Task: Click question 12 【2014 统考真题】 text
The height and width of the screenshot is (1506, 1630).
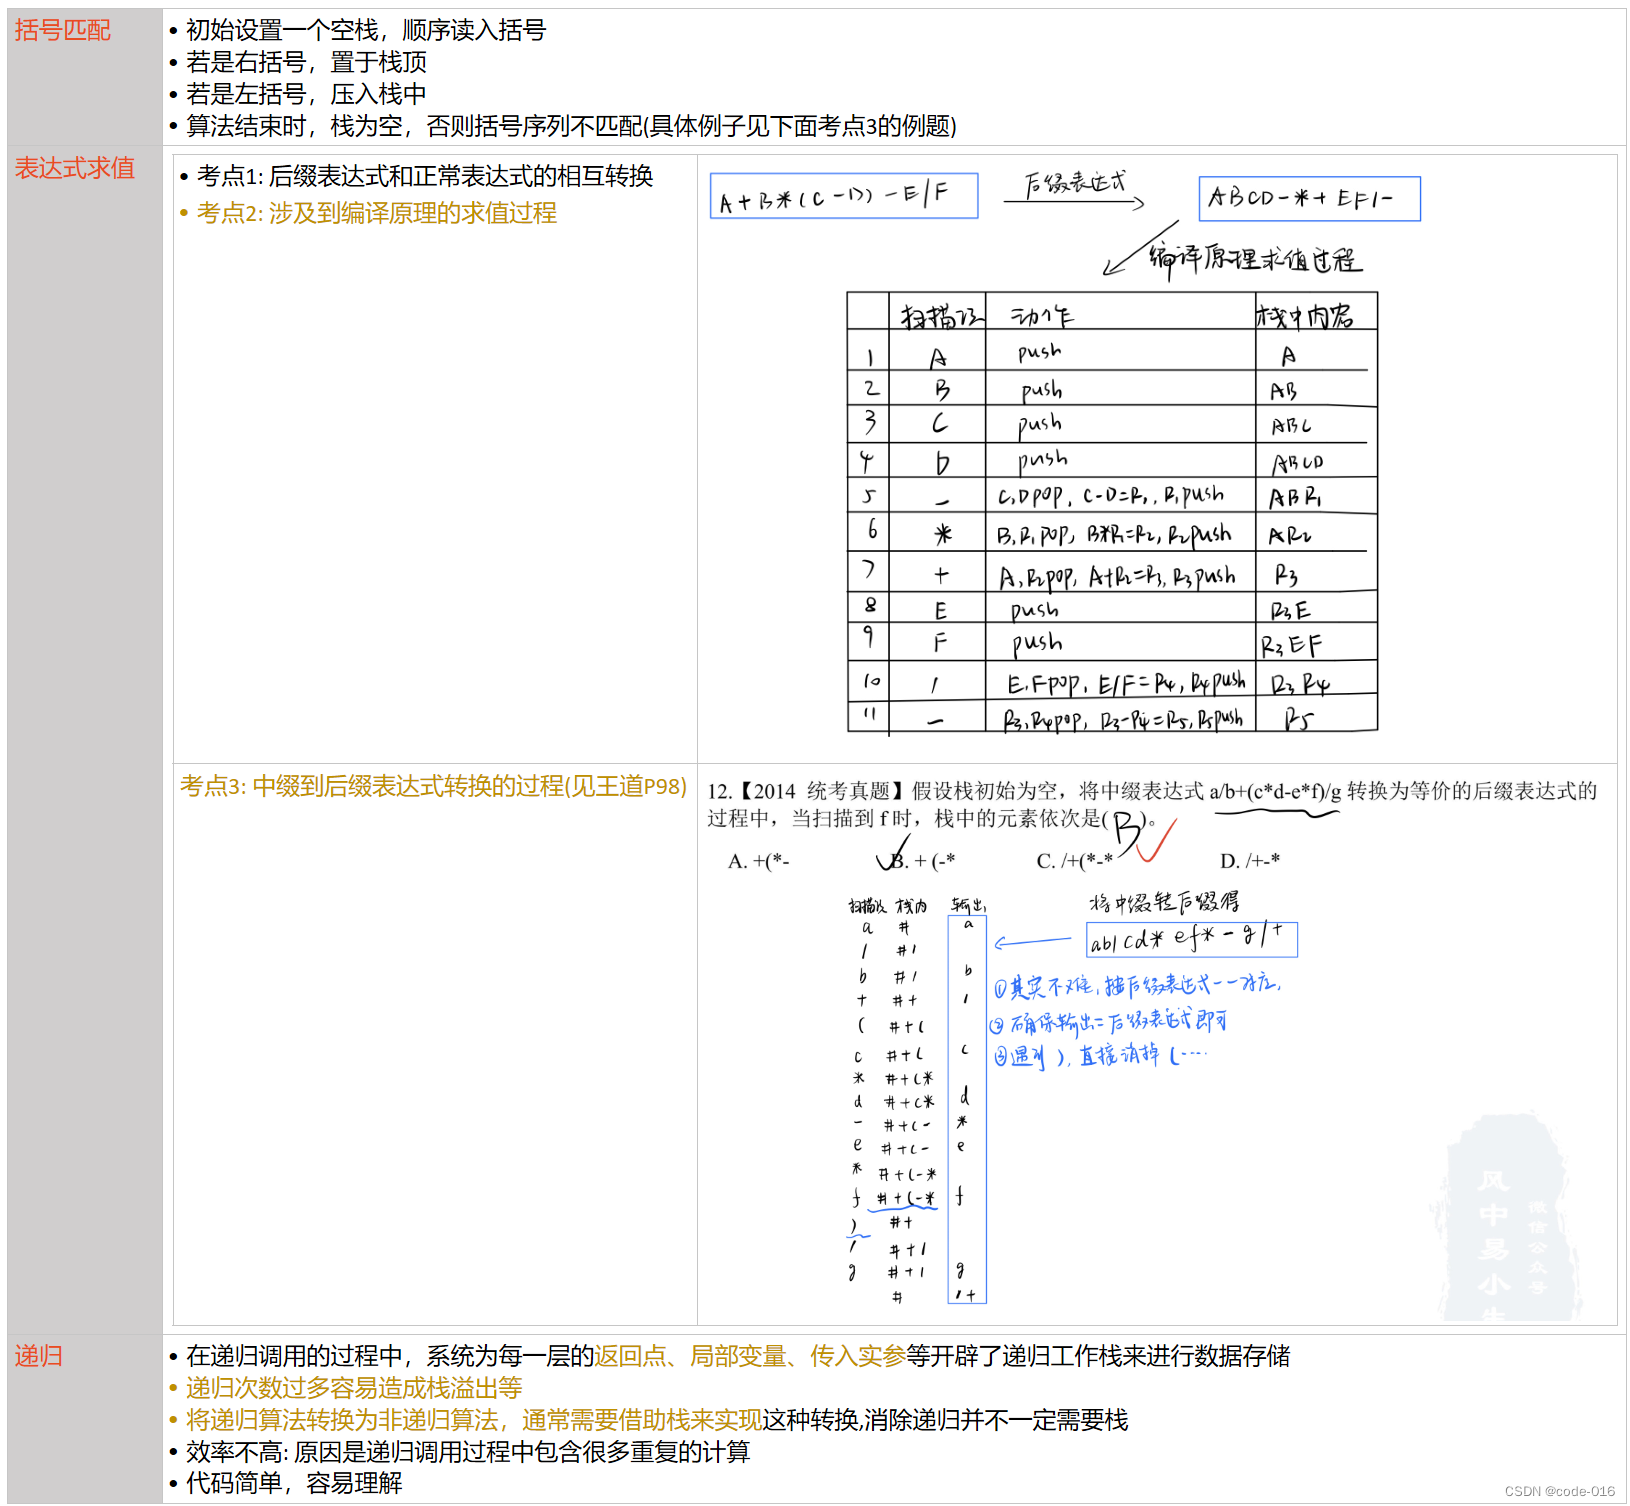Action: pos(1152,805)
